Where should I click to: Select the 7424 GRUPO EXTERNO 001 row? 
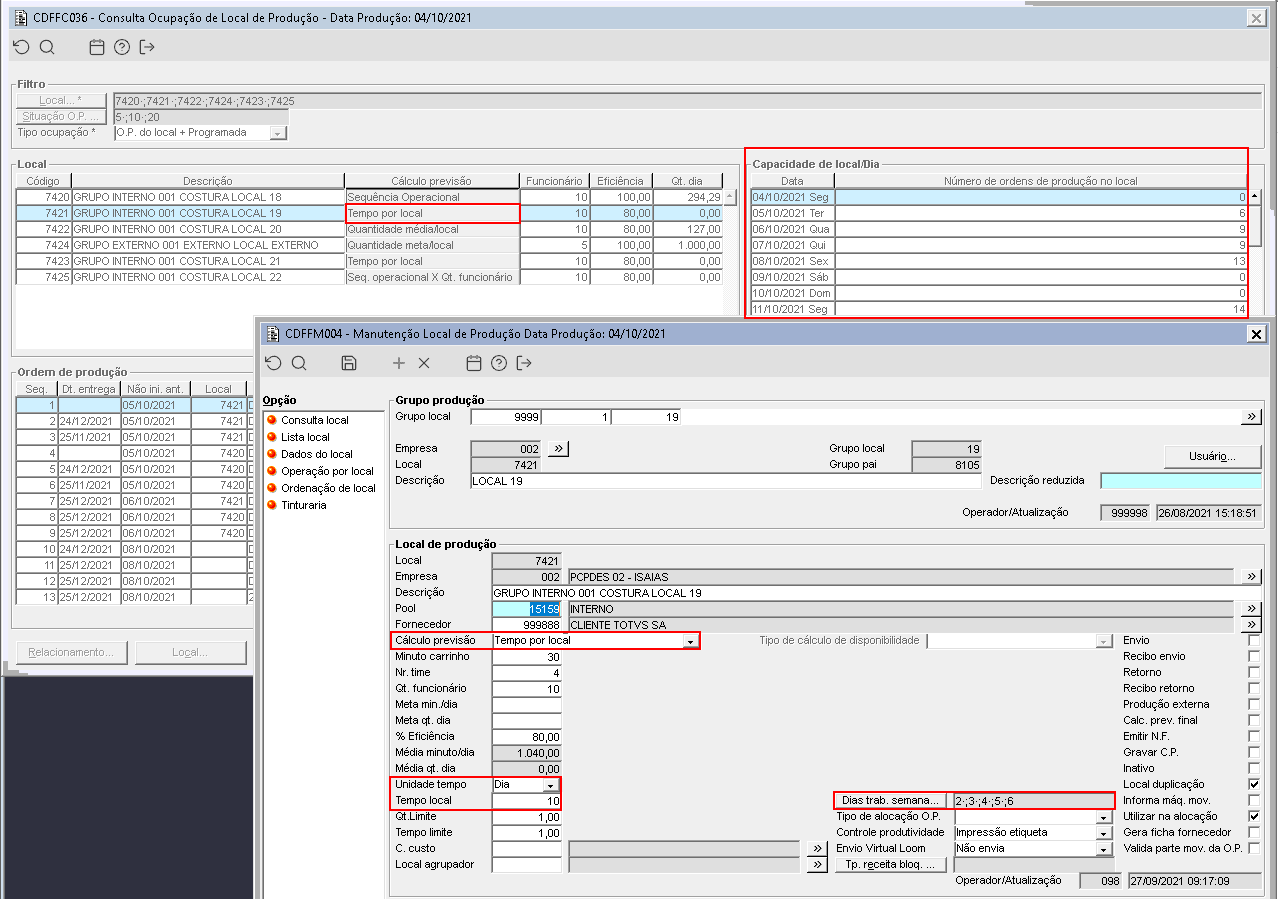coord(369,245)
